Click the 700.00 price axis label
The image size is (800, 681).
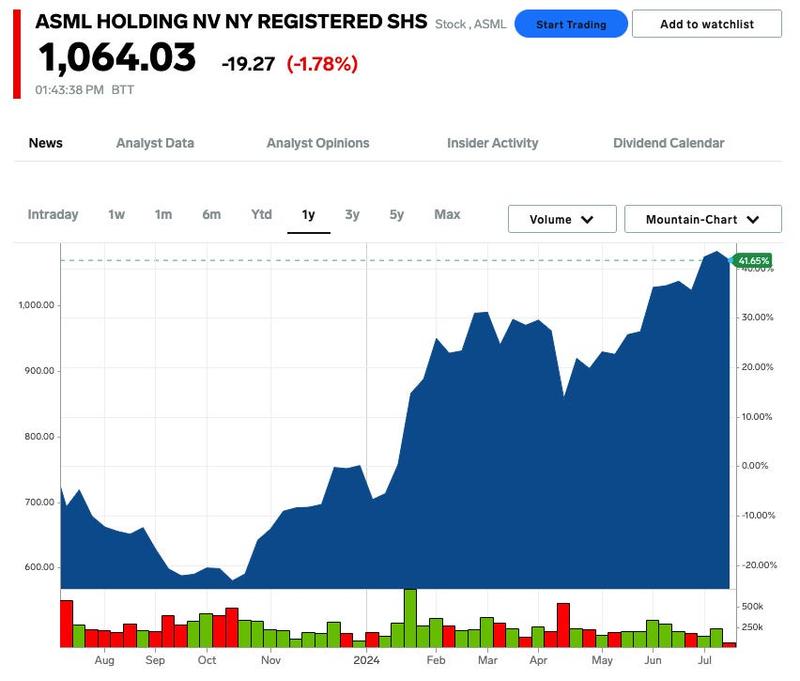(39, 502)
